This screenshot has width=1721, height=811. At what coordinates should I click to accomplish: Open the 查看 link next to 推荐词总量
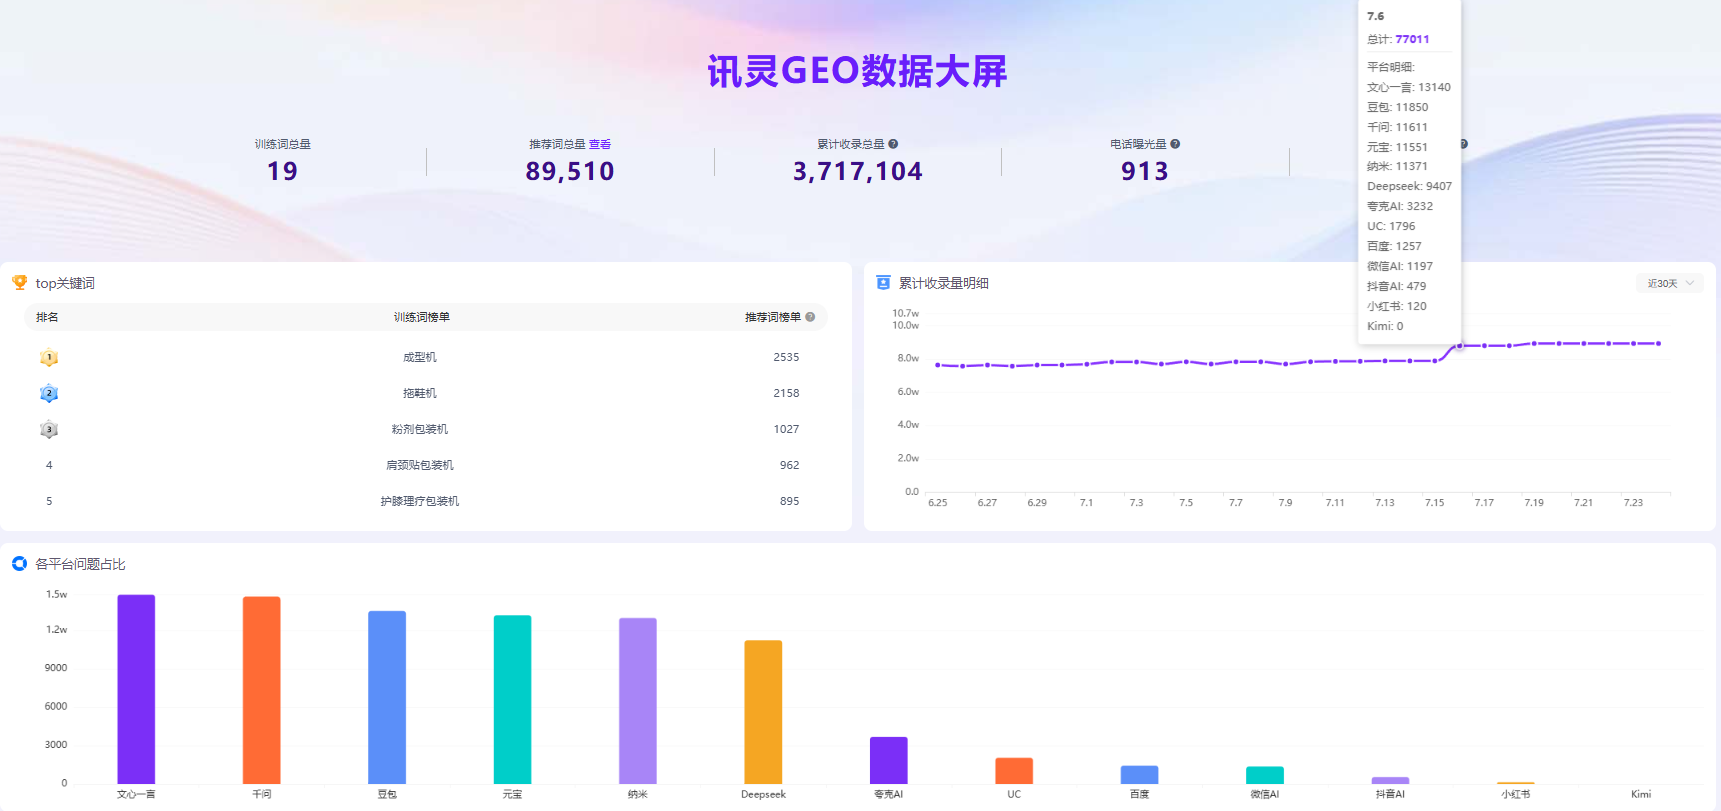tap(600, 144)
